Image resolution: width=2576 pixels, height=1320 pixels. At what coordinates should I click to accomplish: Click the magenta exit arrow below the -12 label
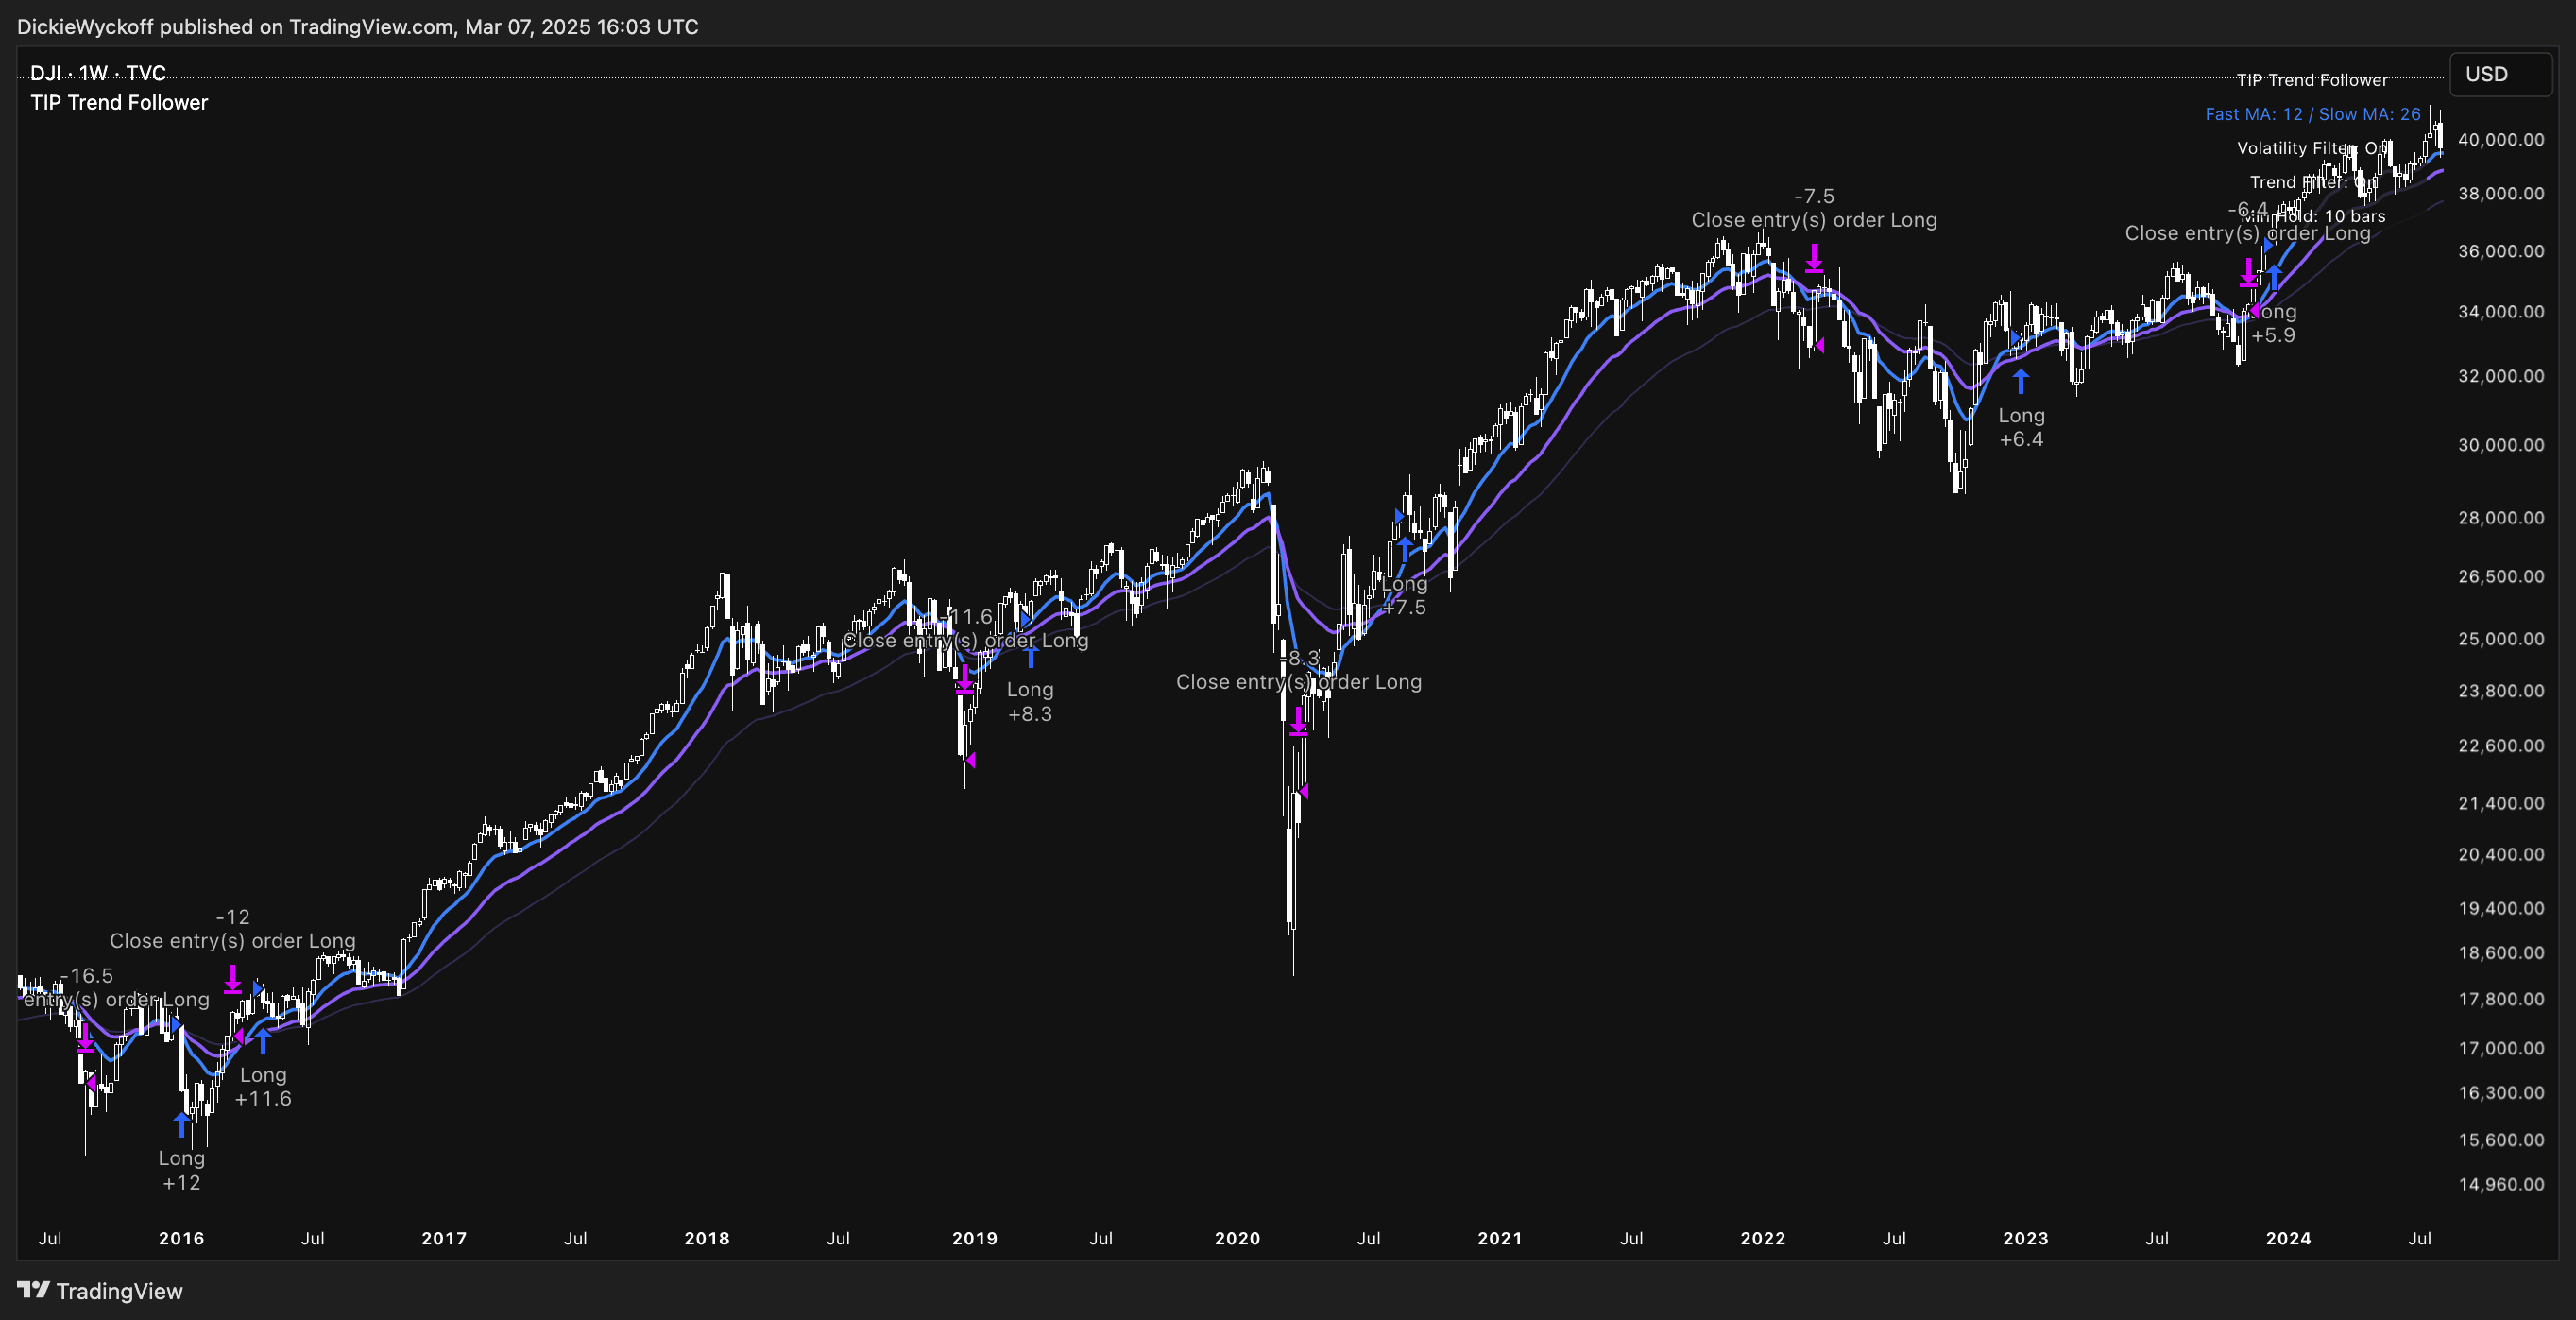click(232, 978)
